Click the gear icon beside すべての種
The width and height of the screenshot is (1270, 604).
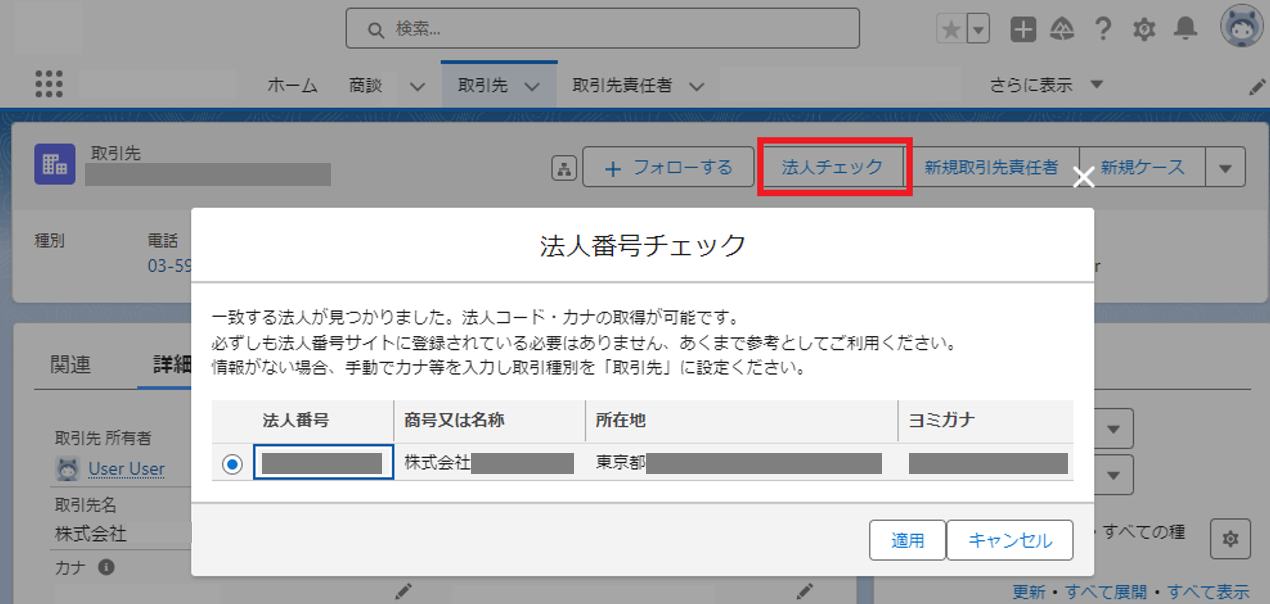coord(1230,539)
